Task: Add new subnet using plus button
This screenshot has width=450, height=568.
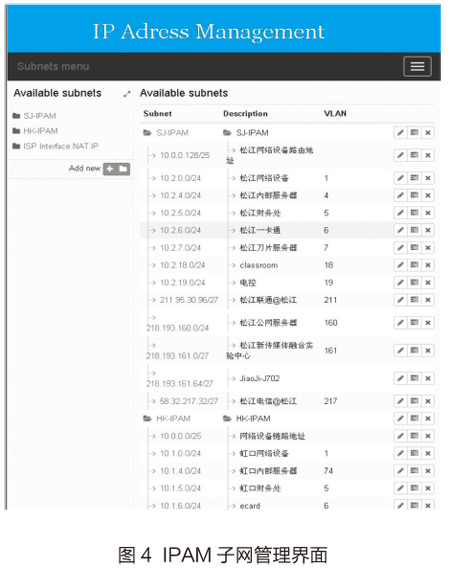Action: click(x=110, y=169)
